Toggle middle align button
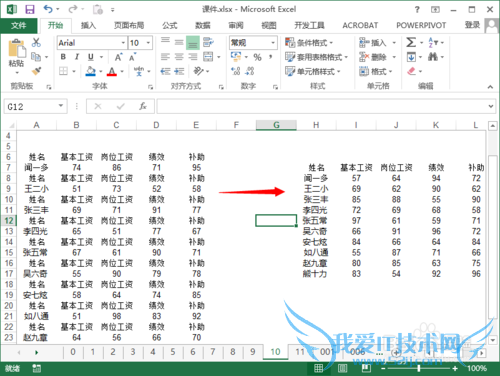The image size is (500, 376). [x=179, y=42]
